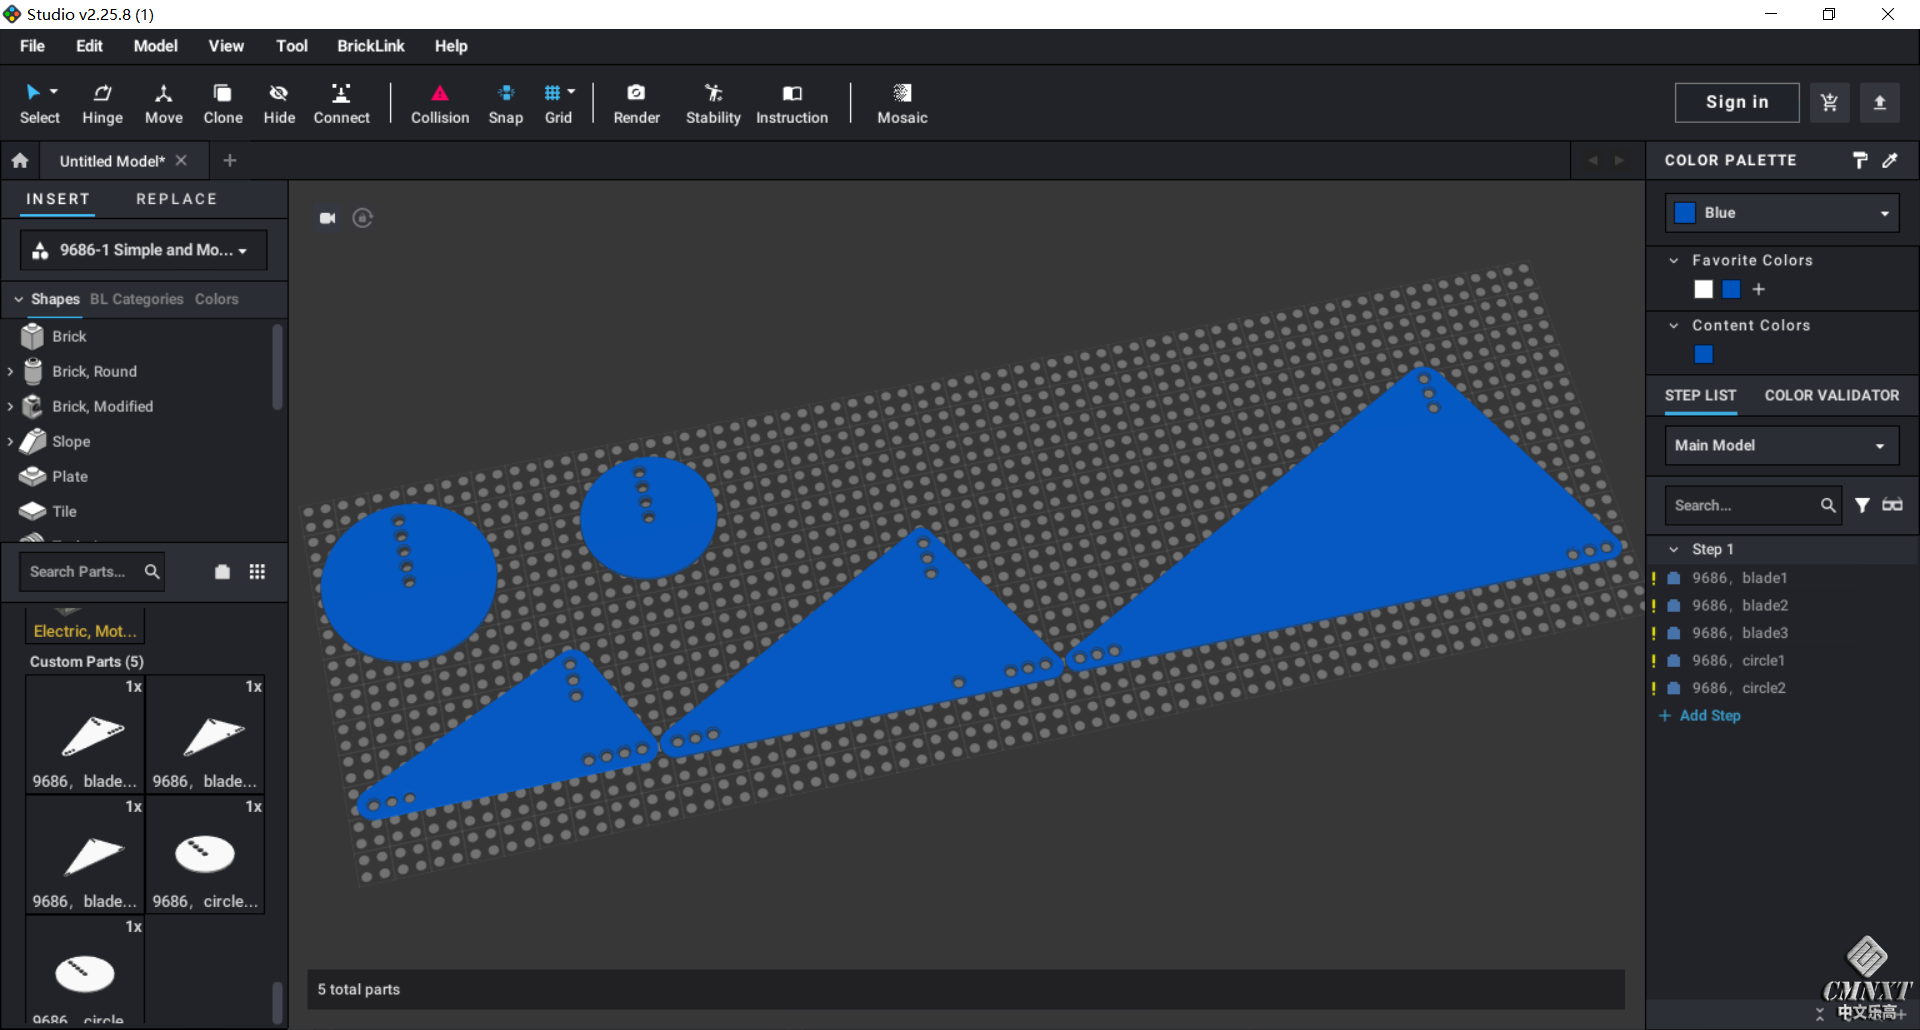Run the Stability check
The width and height of the screenshot is (1920, 1030).
[x=713, y=104]
